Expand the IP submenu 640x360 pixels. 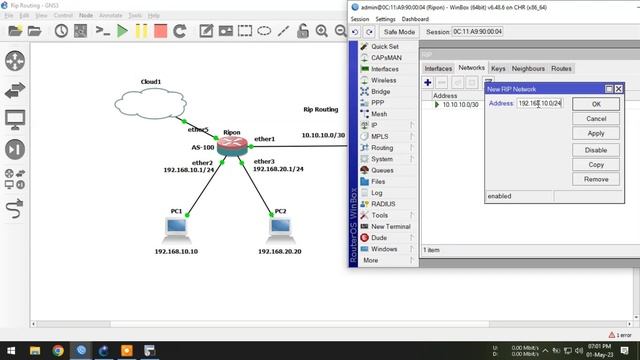coord(388,125)
